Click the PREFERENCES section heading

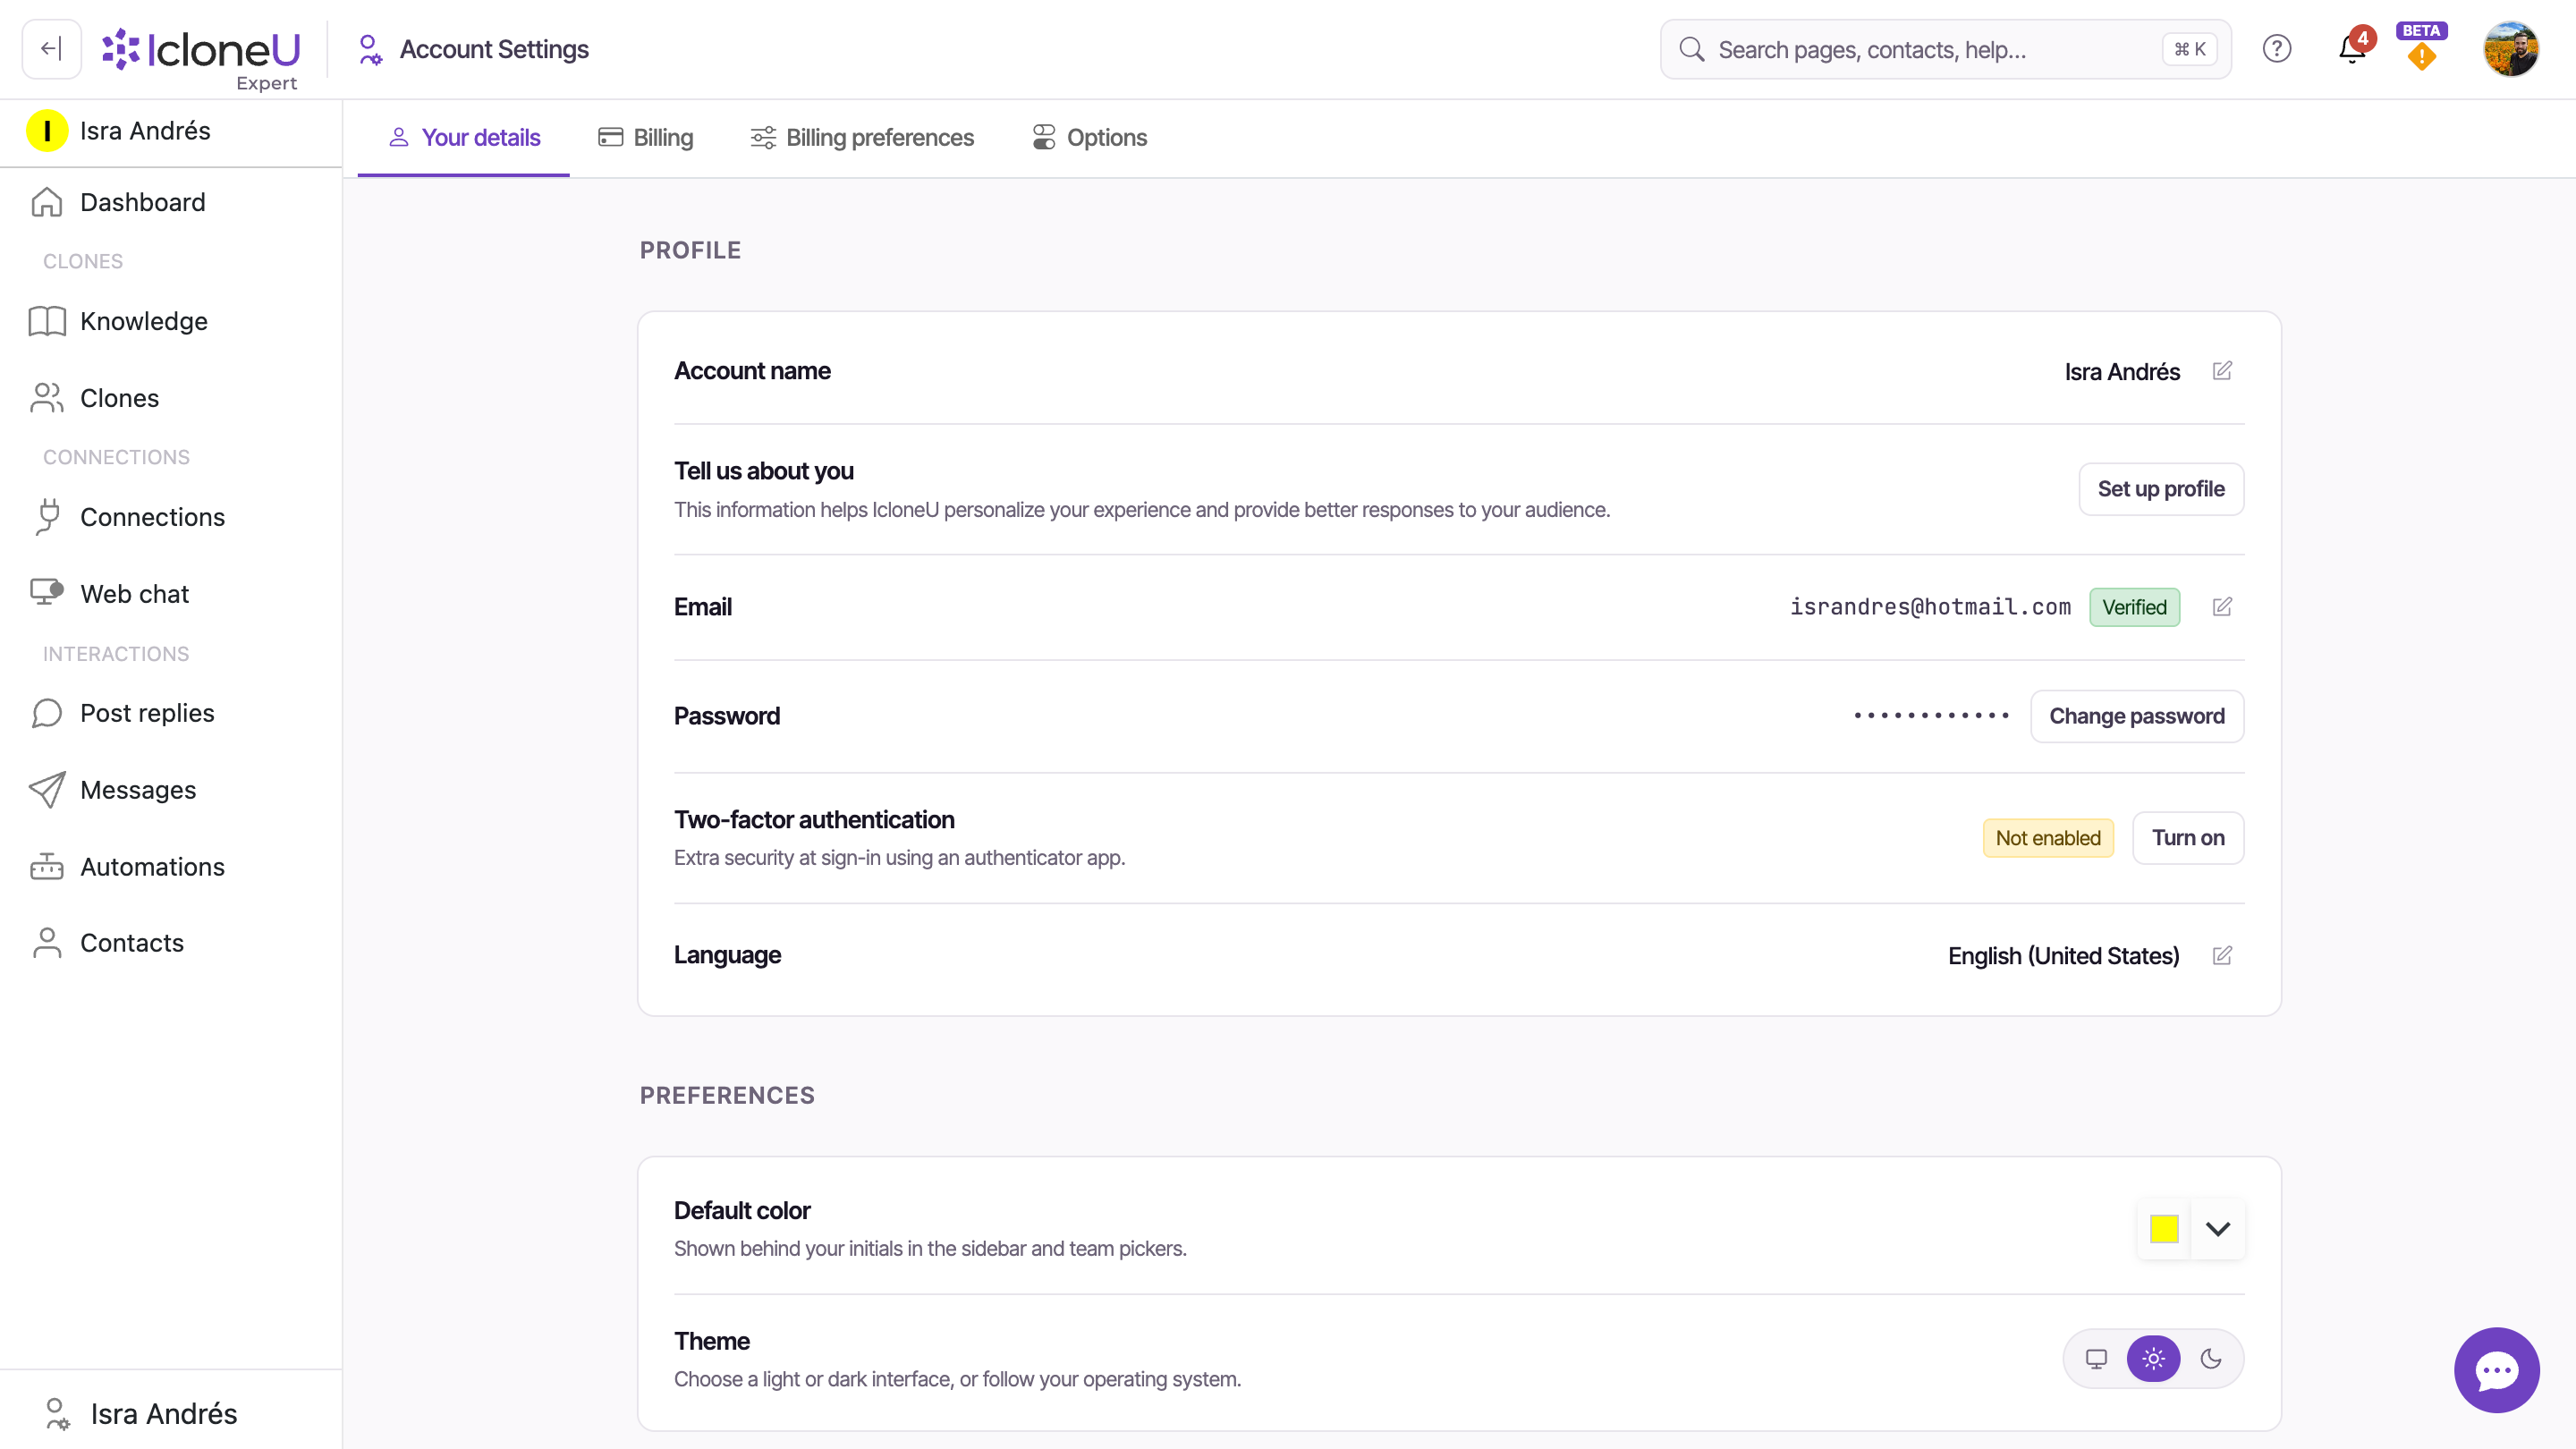pos(727,1095)
